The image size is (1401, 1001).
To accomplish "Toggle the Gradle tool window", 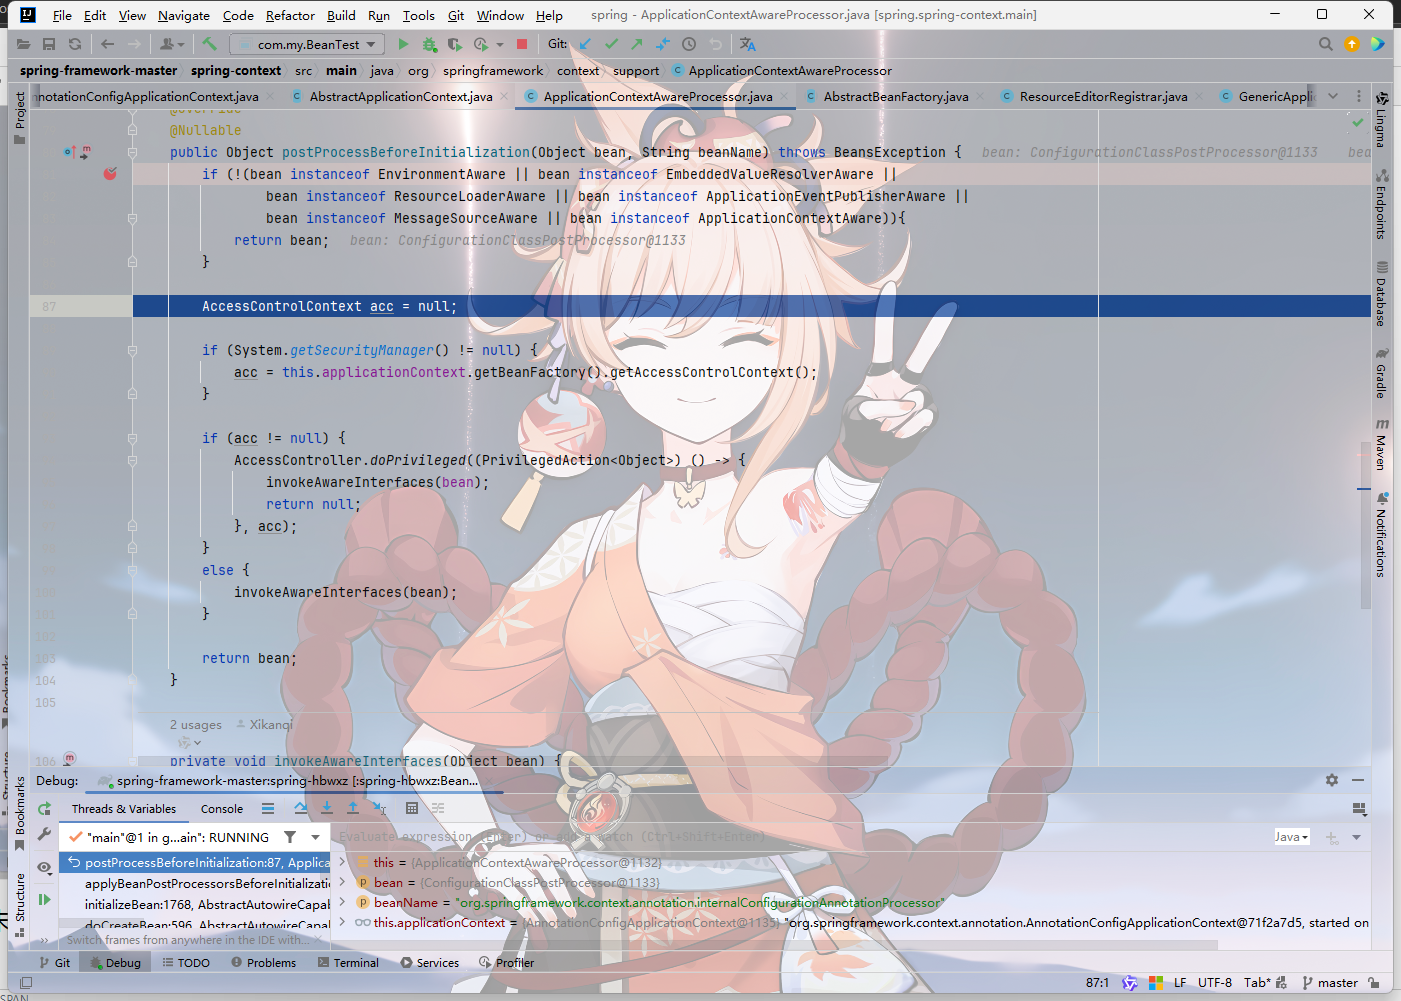I will click(x=1381, y=373).
